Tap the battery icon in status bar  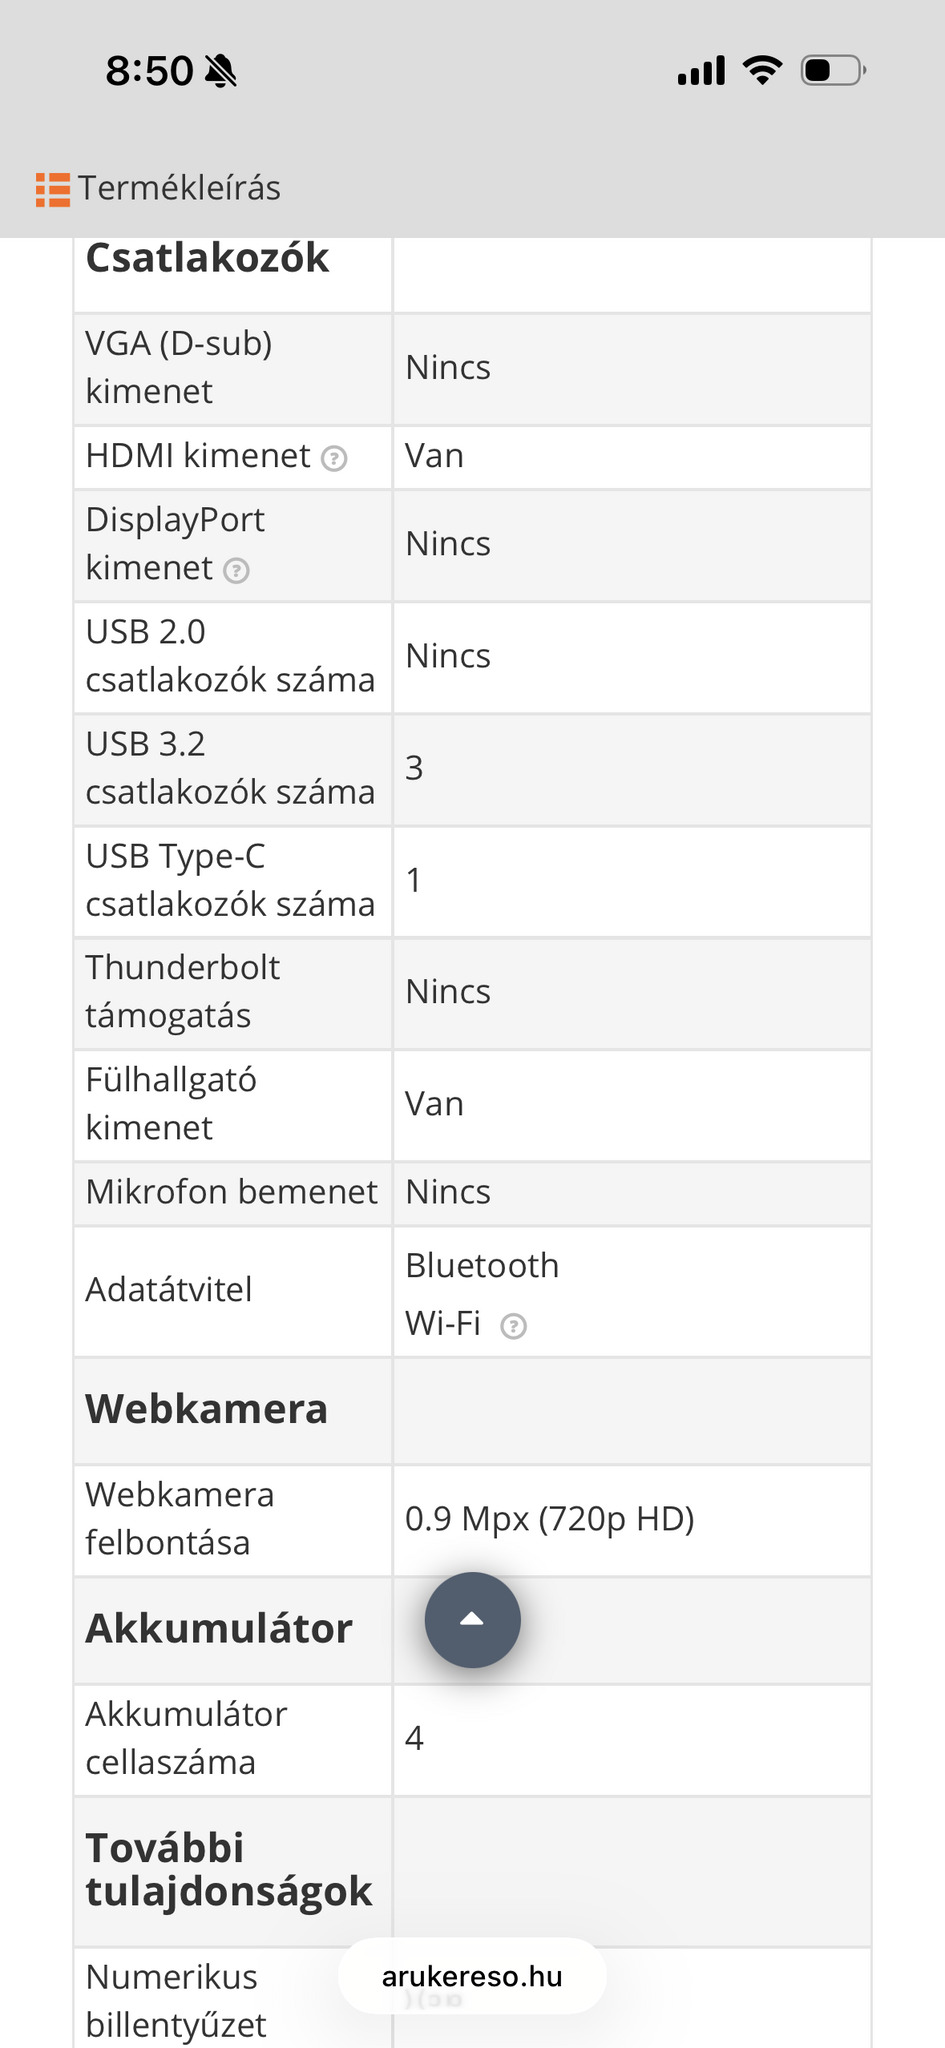pyautogui.click(x=833, y=71)
